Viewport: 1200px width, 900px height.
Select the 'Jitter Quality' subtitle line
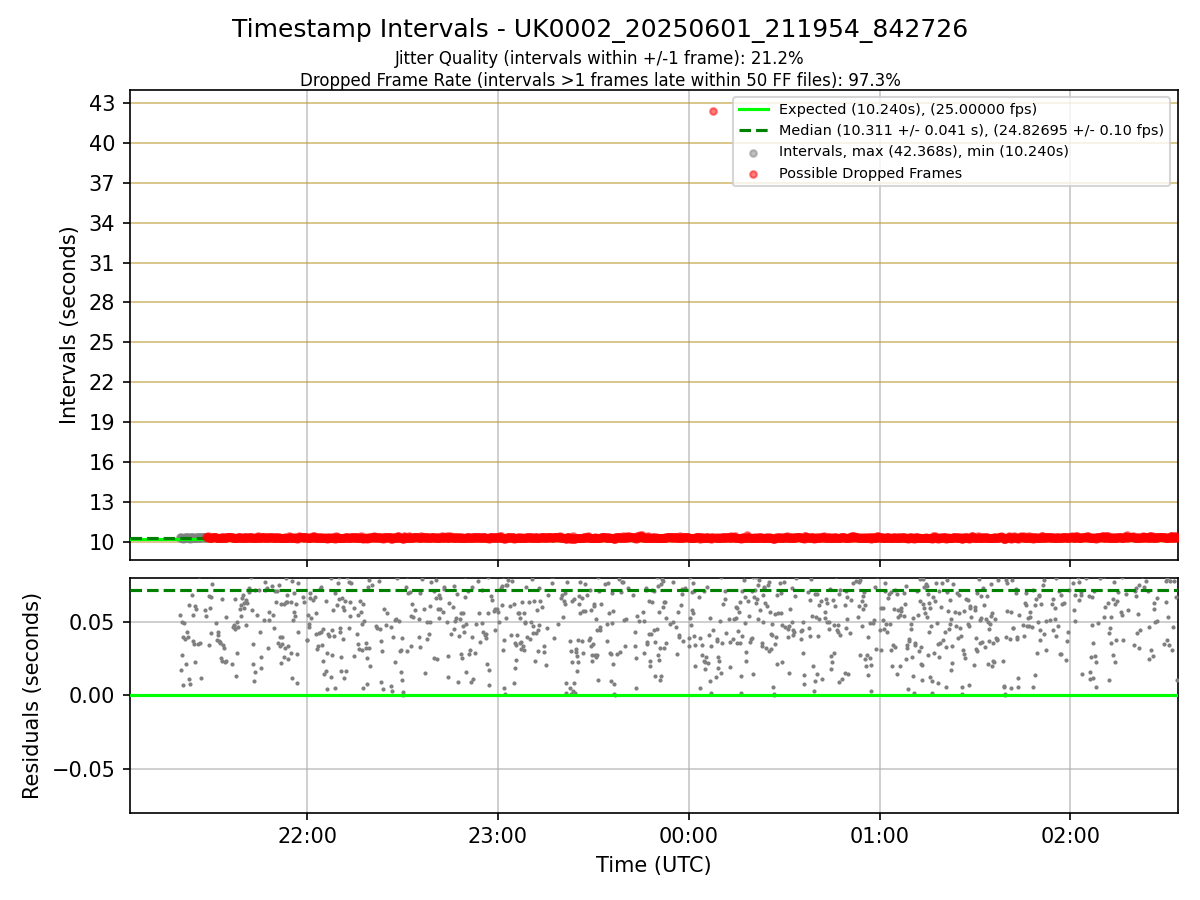coord(600,59)
